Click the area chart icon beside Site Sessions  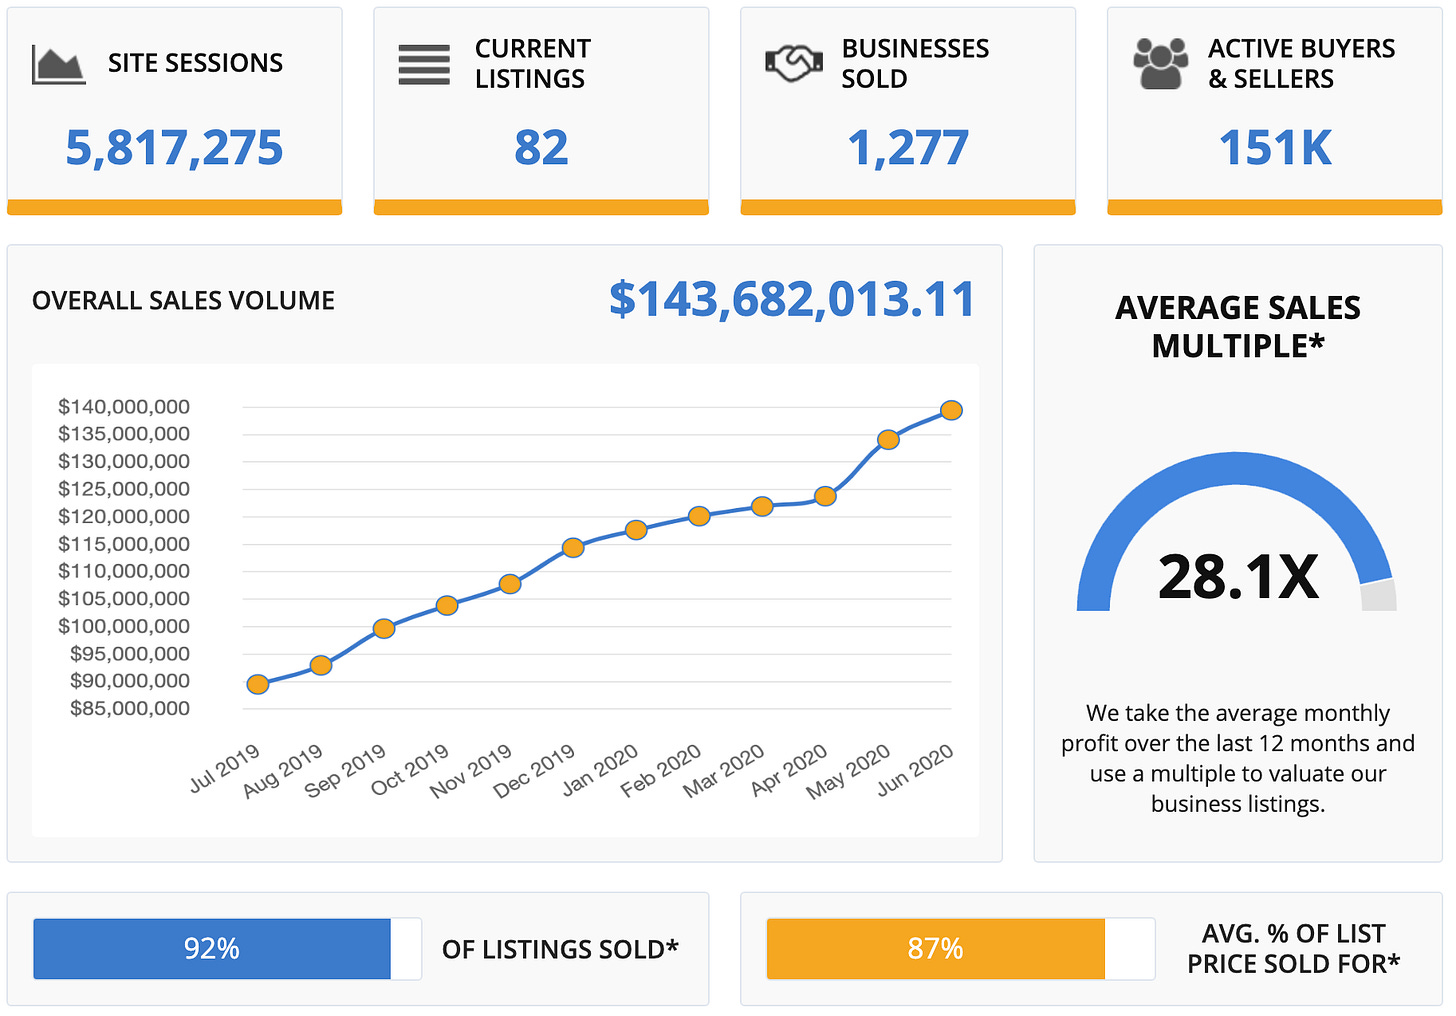click(58, 64)
